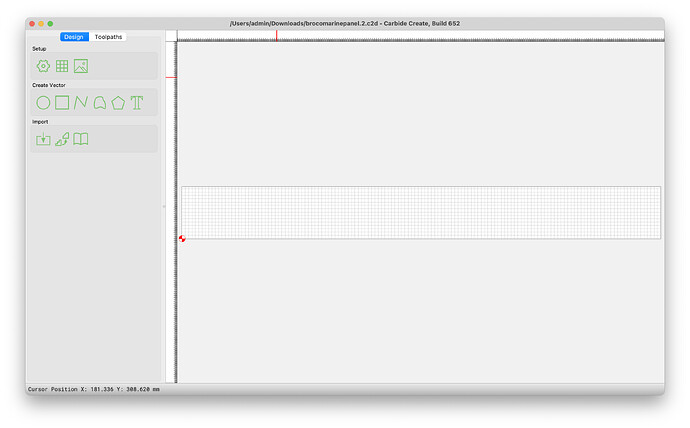Click the Import file icon
The width and height of the screenshot is (690, 428).
pos(43,139)
